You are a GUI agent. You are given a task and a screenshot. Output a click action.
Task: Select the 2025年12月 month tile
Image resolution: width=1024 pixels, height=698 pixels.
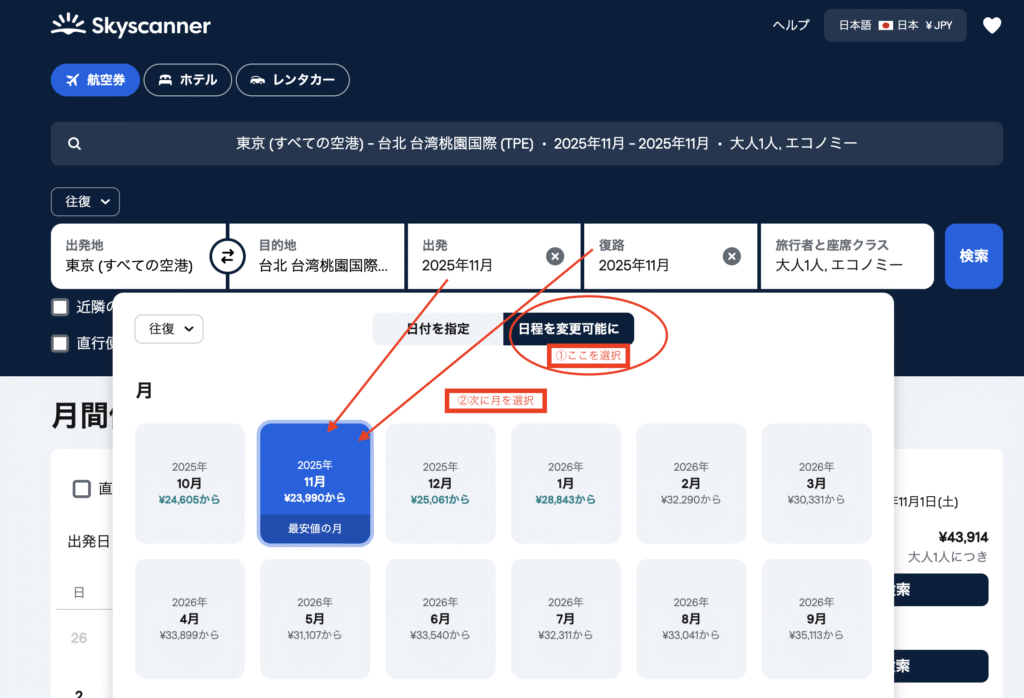pos(440,484)
